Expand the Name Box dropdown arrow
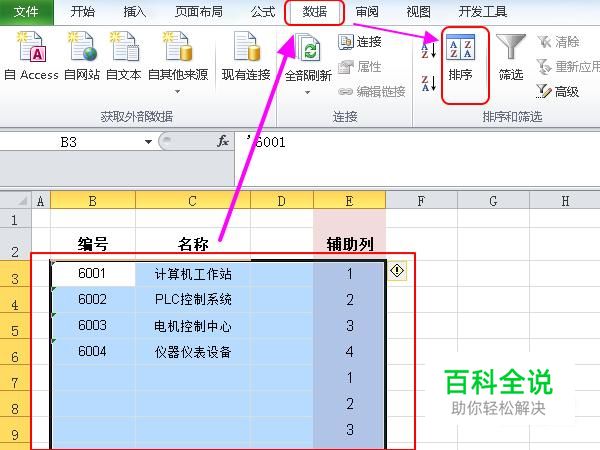The width and height of the screenshot is (600, 450). click(x=148, y=142)
